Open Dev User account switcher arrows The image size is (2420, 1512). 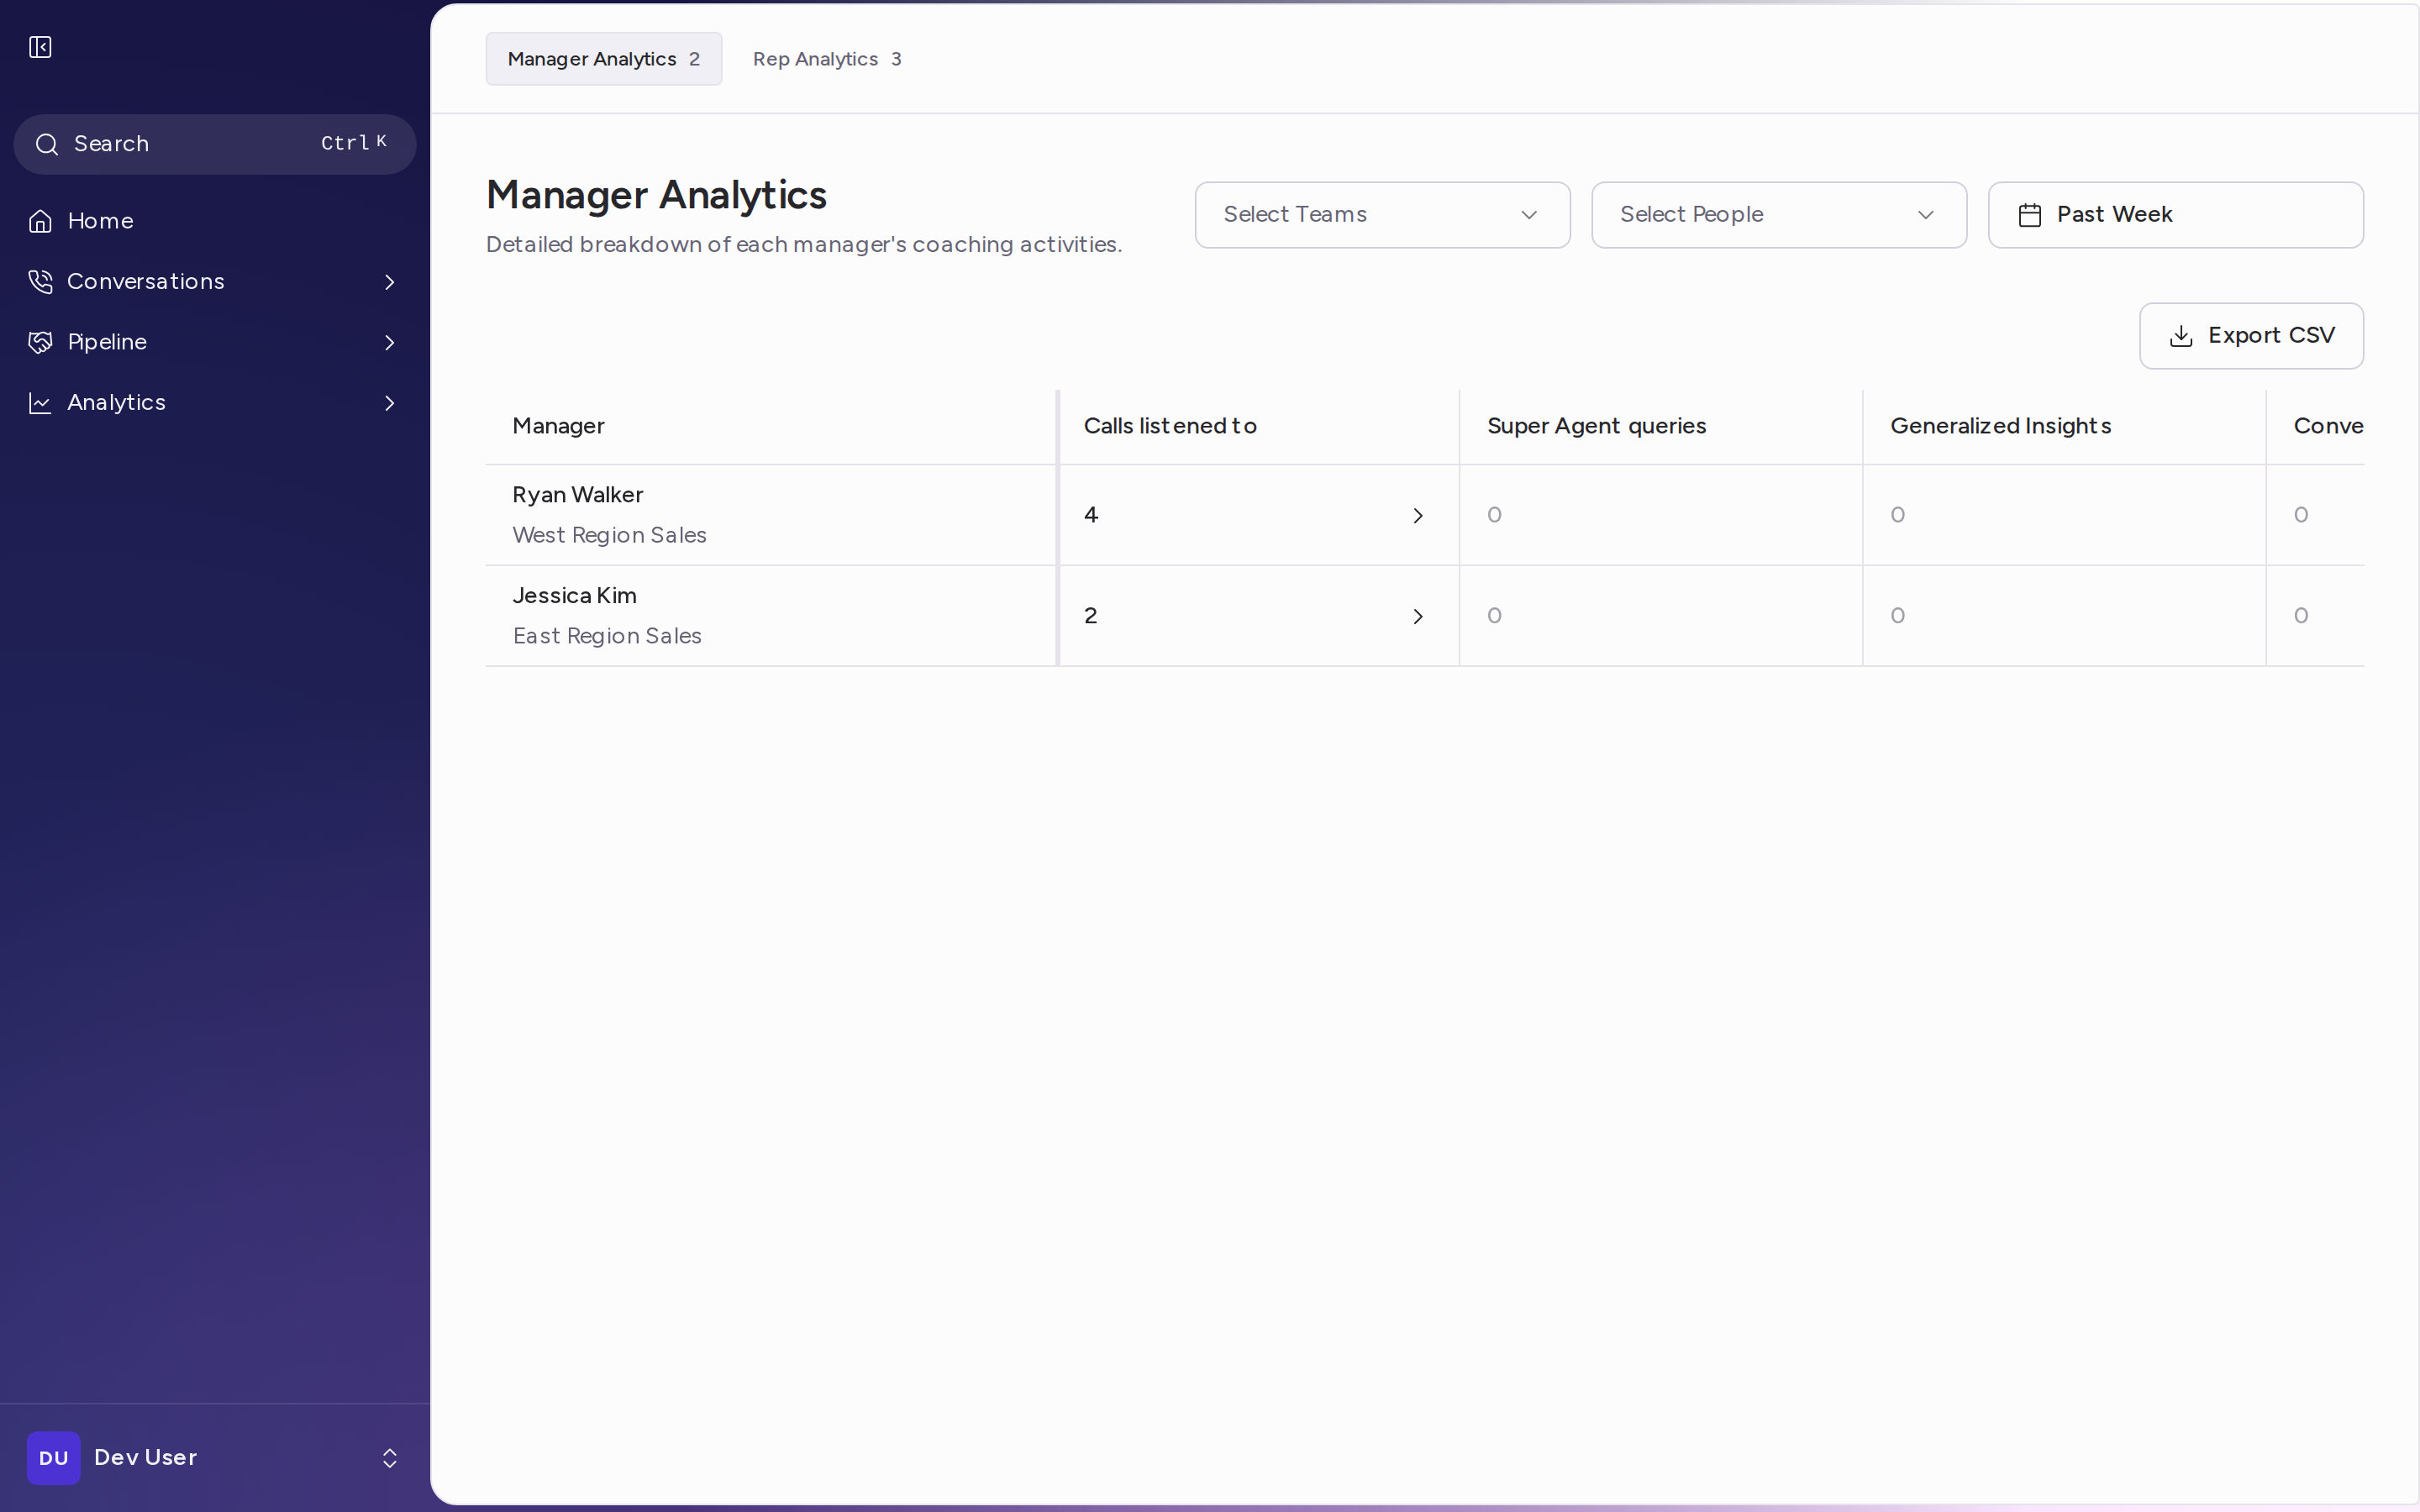pos(390,1458)
